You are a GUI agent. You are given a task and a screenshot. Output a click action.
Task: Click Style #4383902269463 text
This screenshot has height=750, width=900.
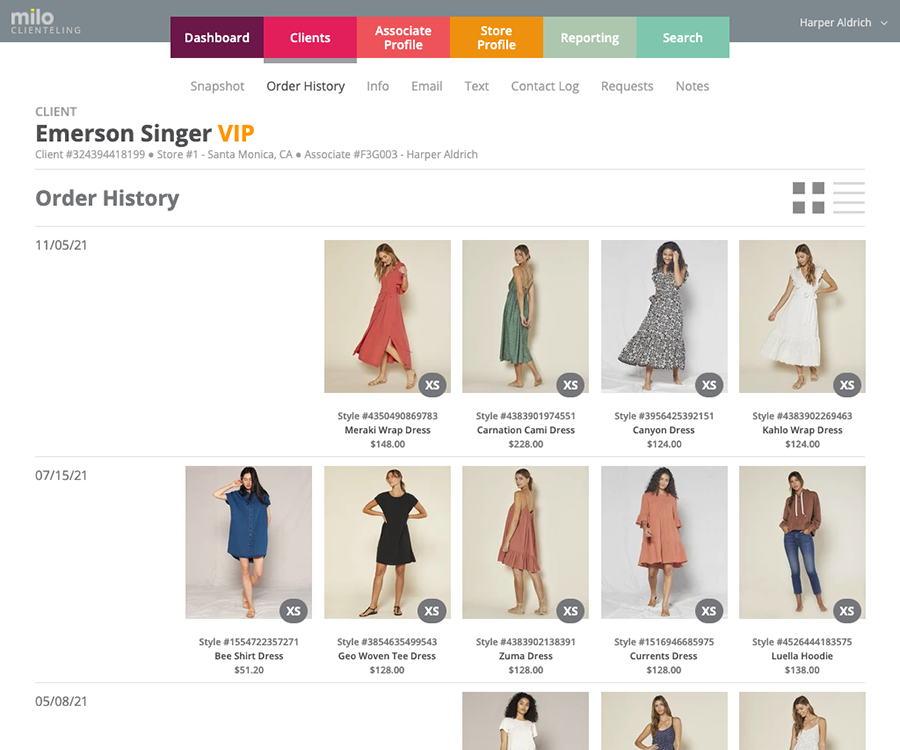[x=802, y=416]
